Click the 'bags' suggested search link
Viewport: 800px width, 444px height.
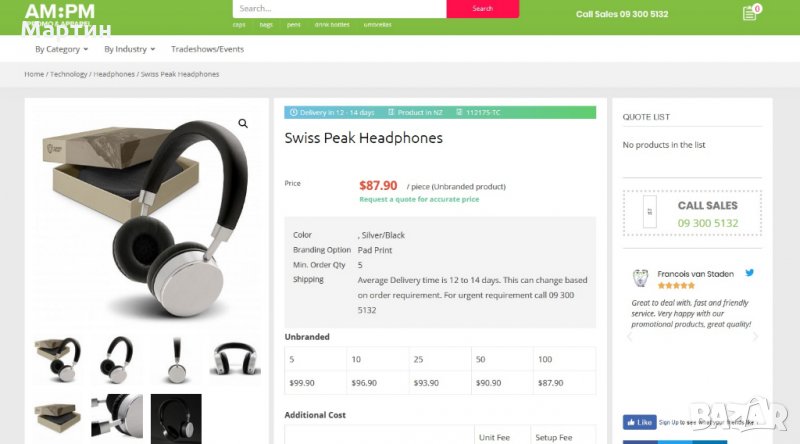(266, 24)
